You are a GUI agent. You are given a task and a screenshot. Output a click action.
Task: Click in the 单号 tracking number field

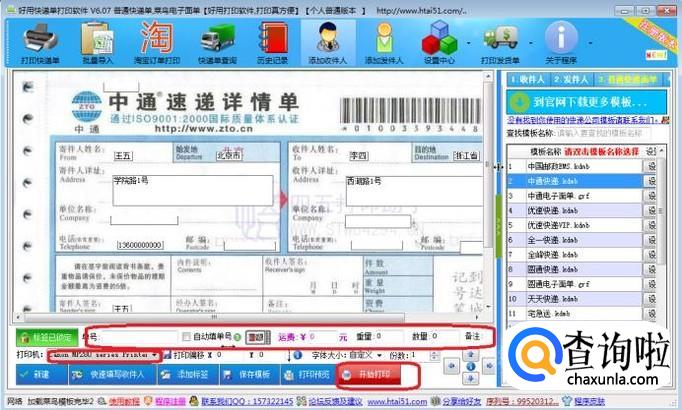coord(140,337)
